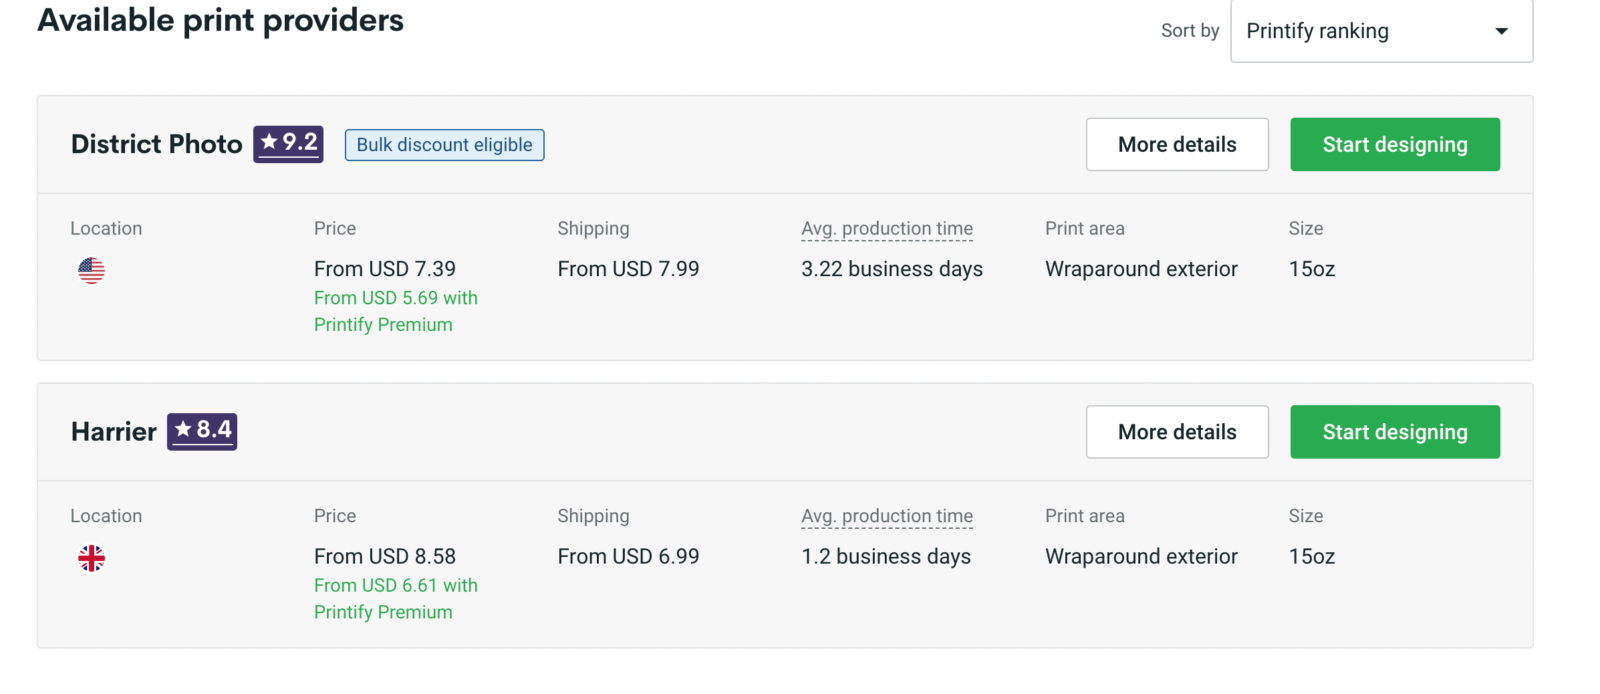Screen dimensions: 1600x694
Task: Click the US flag location icon
Action: tap(91, 270)
